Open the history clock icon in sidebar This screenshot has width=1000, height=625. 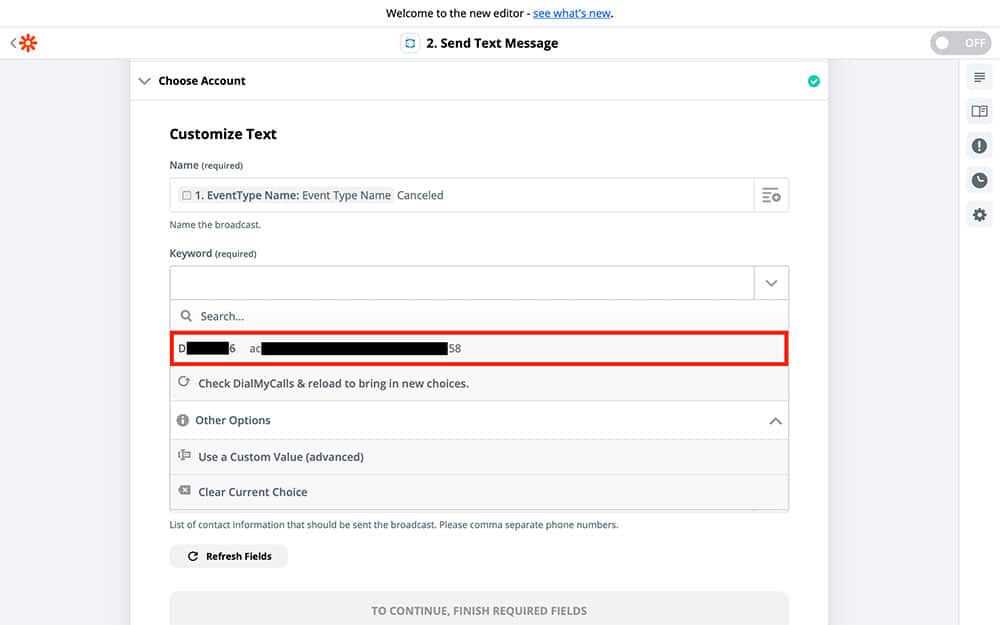[x=979, y=180]
